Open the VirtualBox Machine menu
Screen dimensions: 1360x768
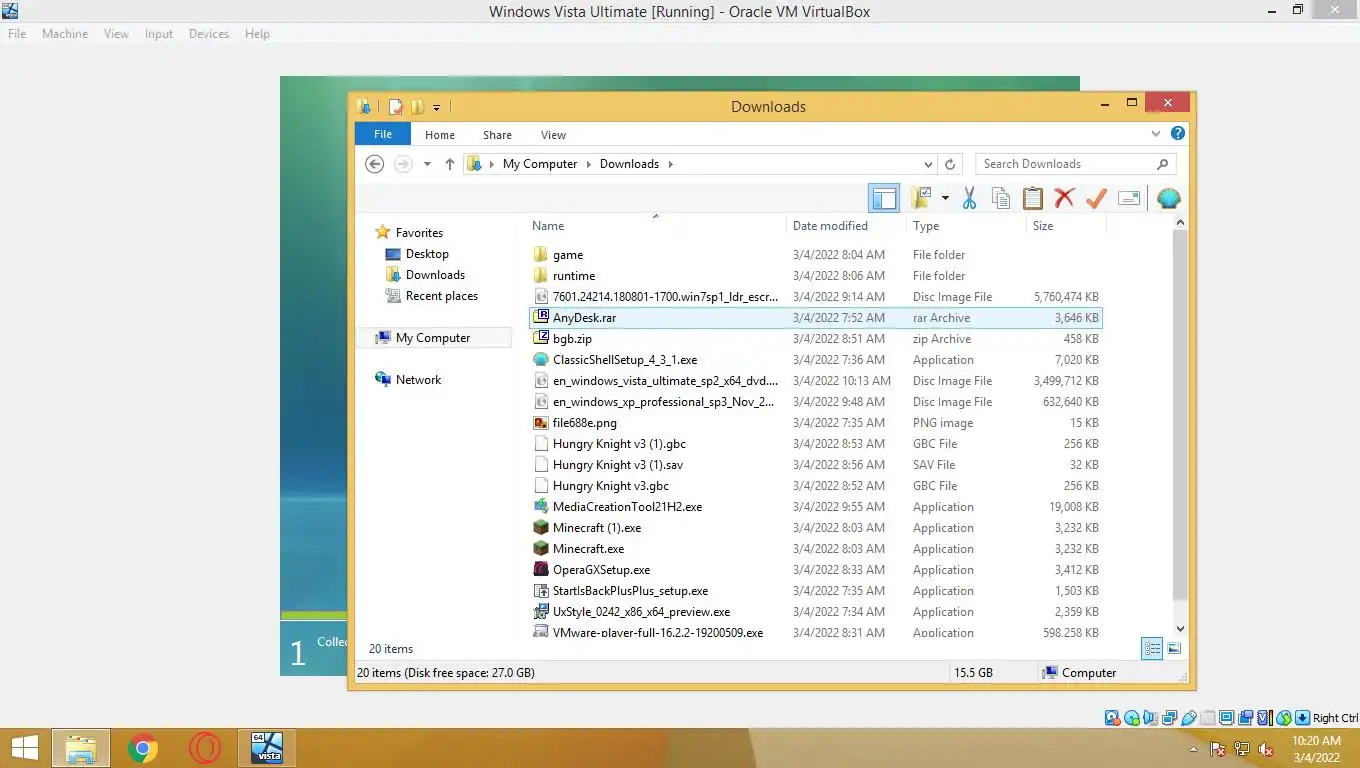(x=65, y=33)
